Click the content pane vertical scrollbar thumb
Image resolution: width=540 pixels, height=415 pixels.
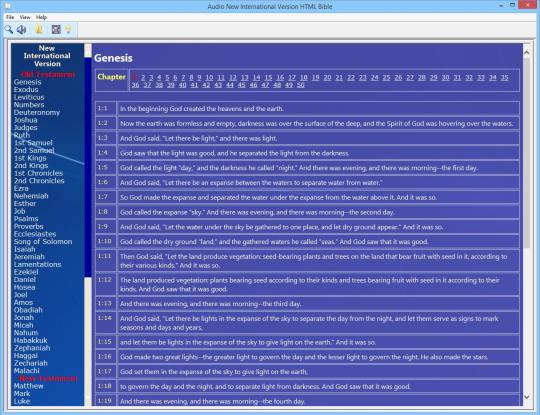pyautogui.click(x=527, y=153)
